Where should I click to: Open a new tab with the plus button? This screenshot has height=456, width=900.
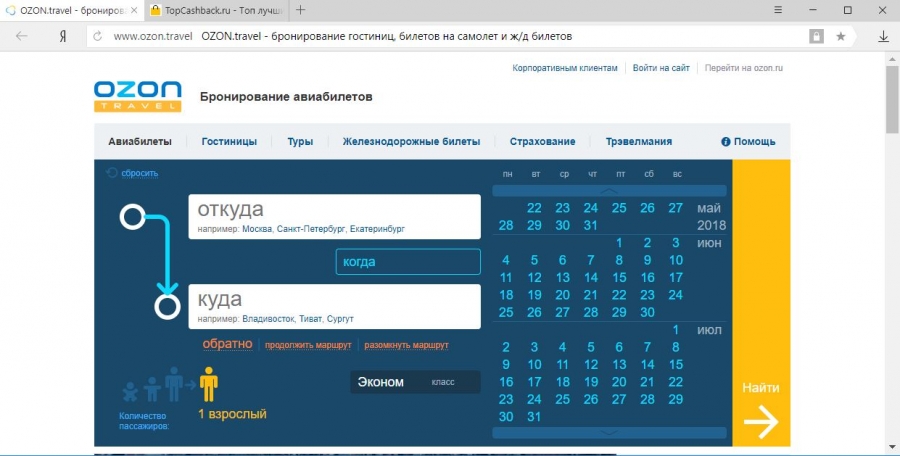pos(300,10)
